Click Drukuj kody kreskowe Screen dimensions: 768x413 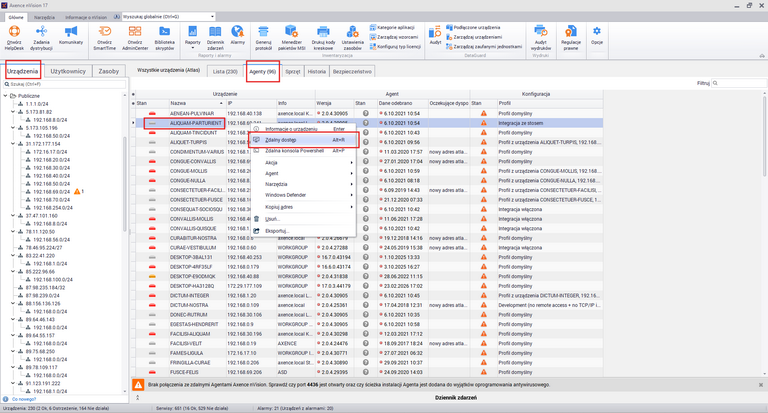tap(323, 38)
